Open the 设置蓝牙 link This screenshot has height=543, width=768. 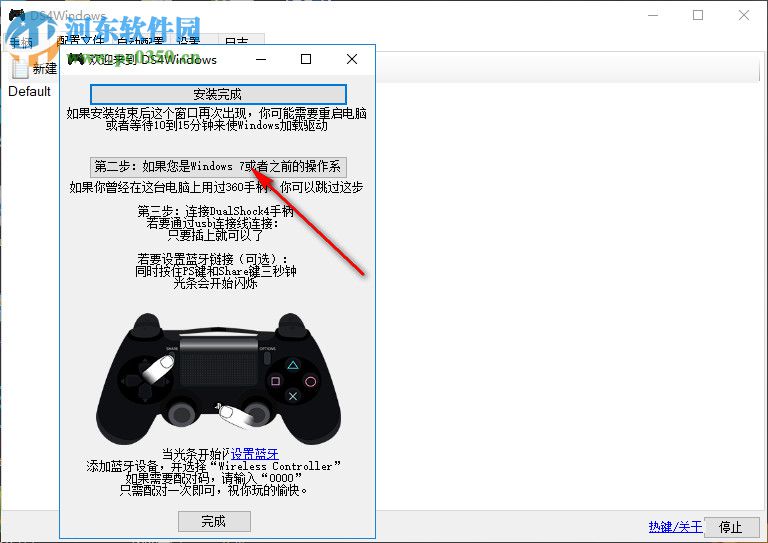[255, 454]
